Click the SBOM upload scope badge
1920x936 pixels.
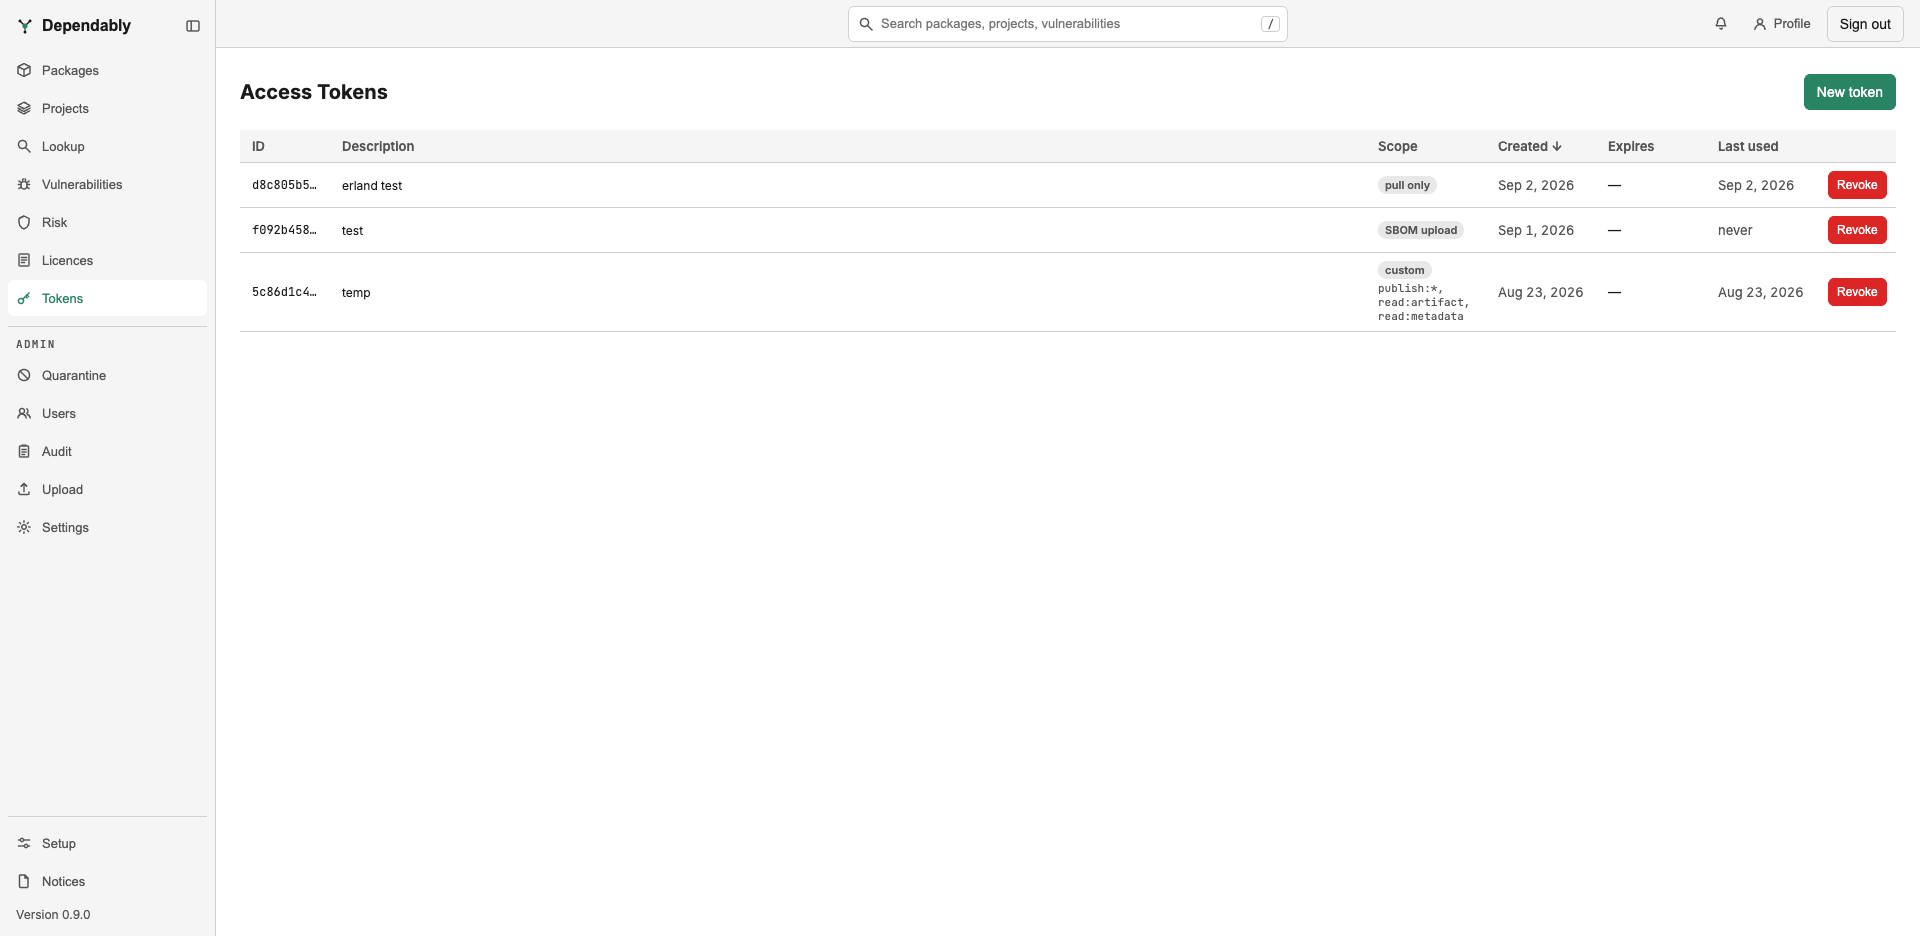pos(1421,230)
